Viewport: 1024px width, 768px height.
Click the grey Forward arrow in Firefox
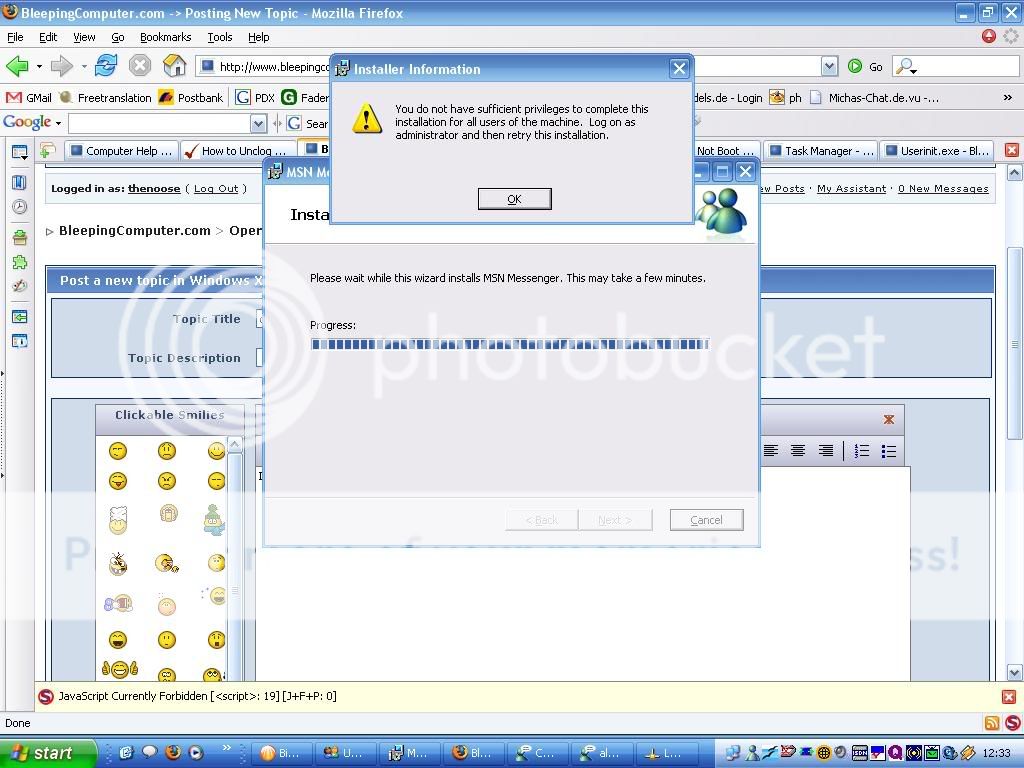(61, 66)
